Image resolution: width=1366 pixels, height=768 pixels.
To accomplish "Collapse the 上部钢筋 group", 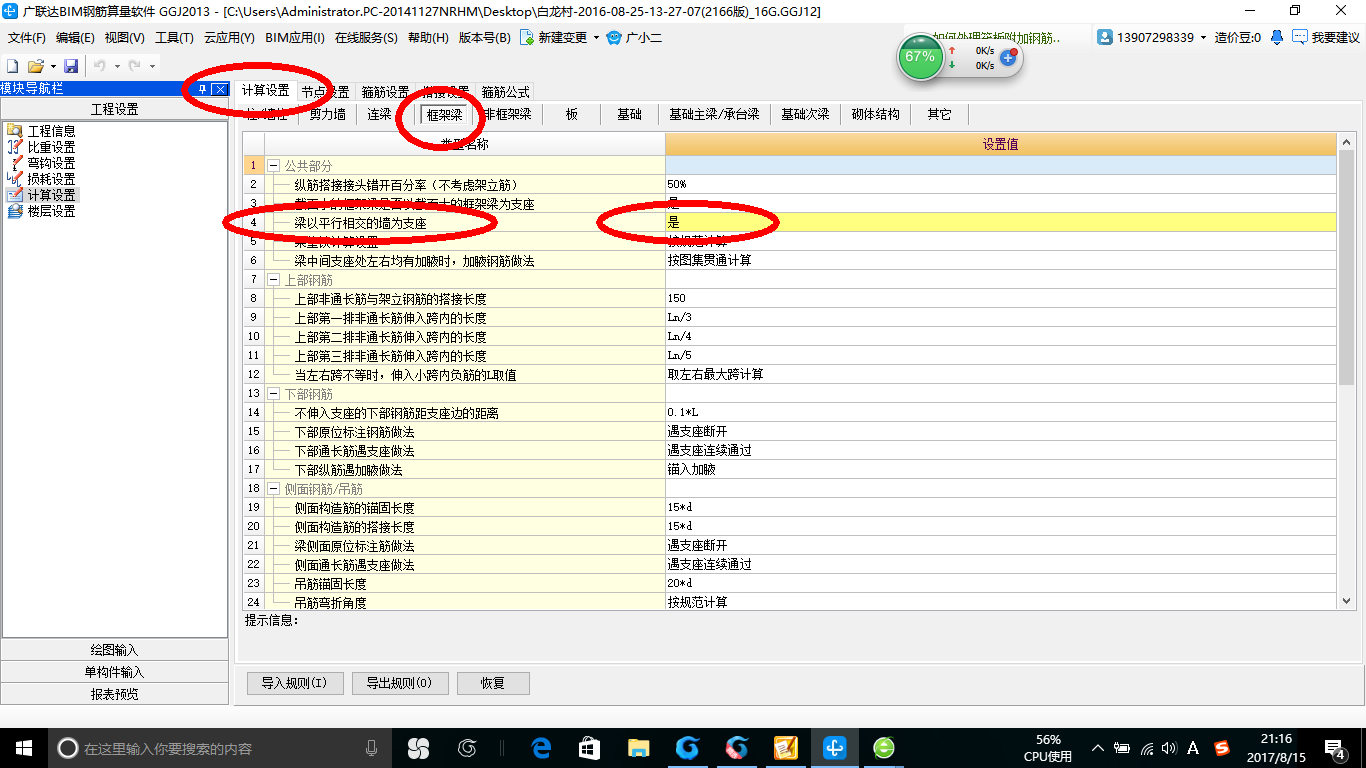I will pos(273,280).
